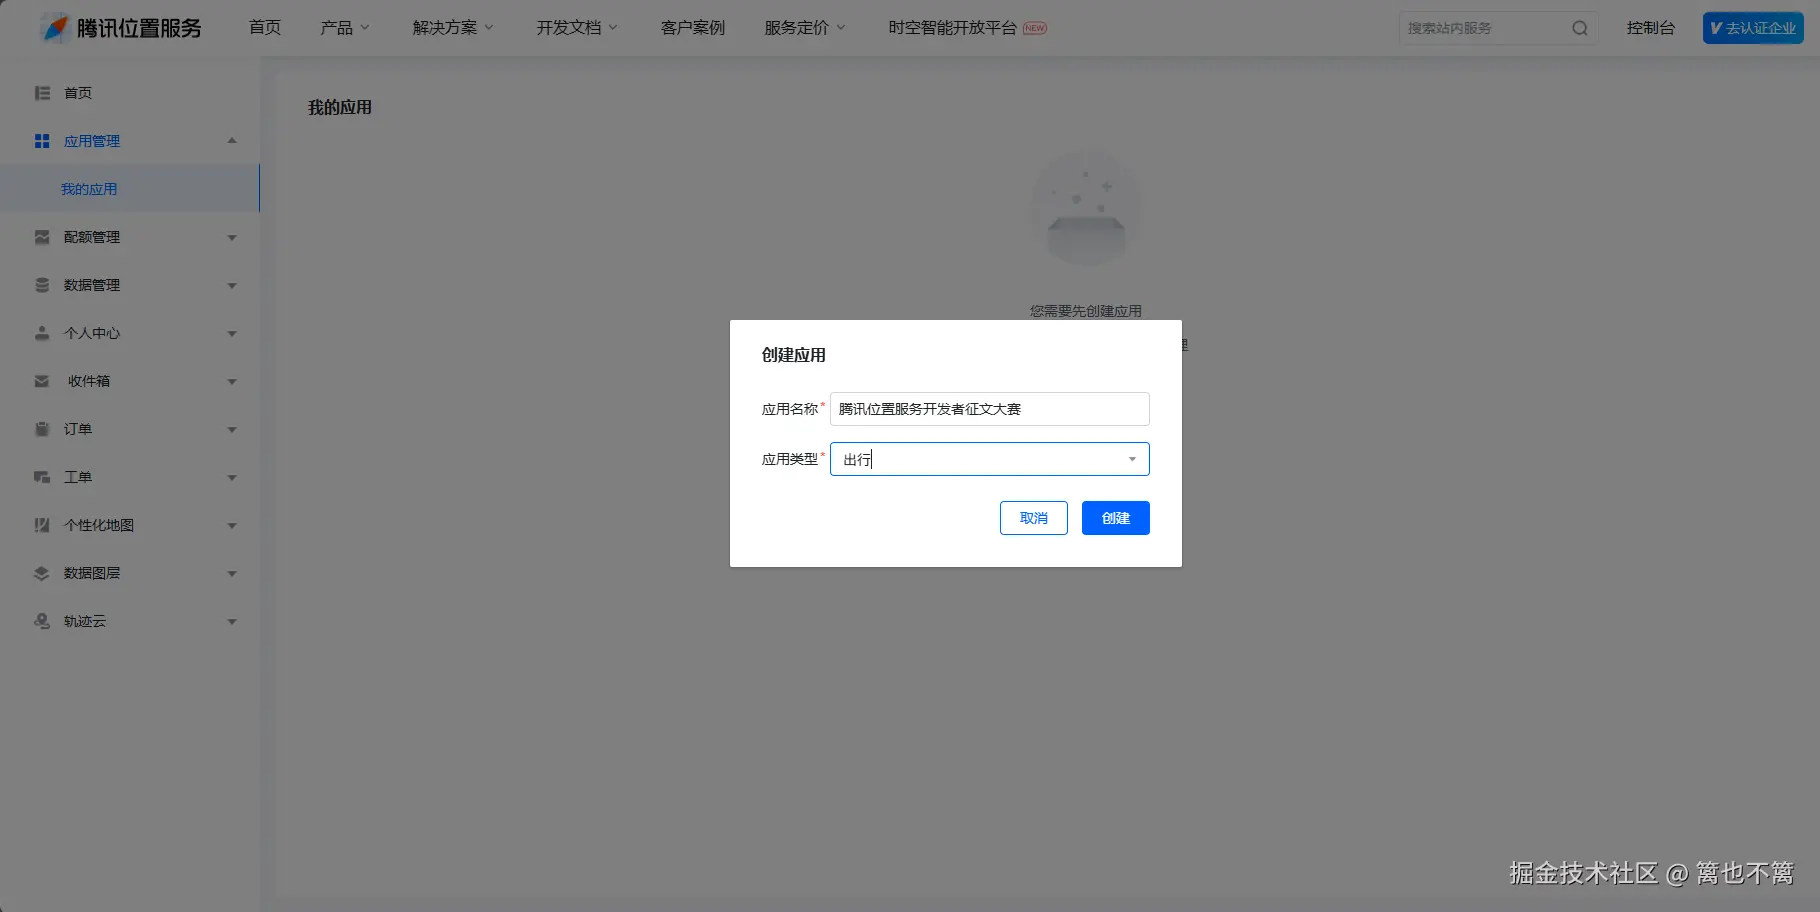Open the 应用类型 dropdown arrow
Image resolution: width=1820 pixels, height=912 pixels.
(1132, 459)
